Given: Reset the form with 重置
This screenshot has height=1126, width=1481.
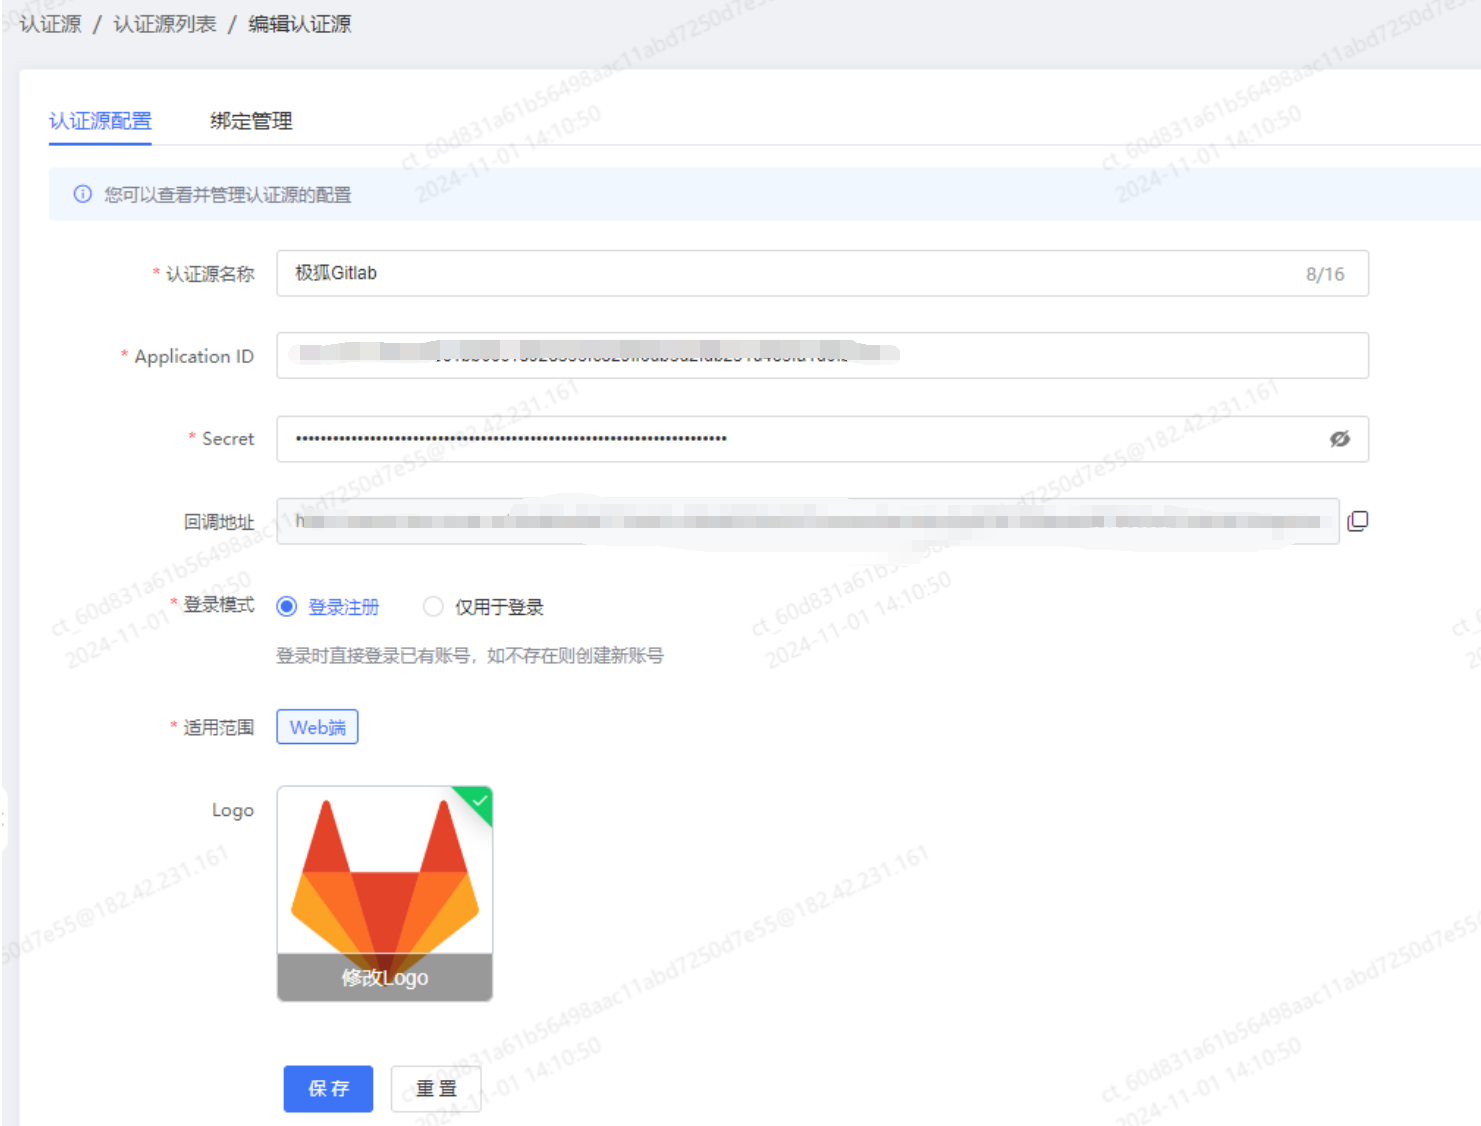Looking at the screenshot, I should [436, 1088].
